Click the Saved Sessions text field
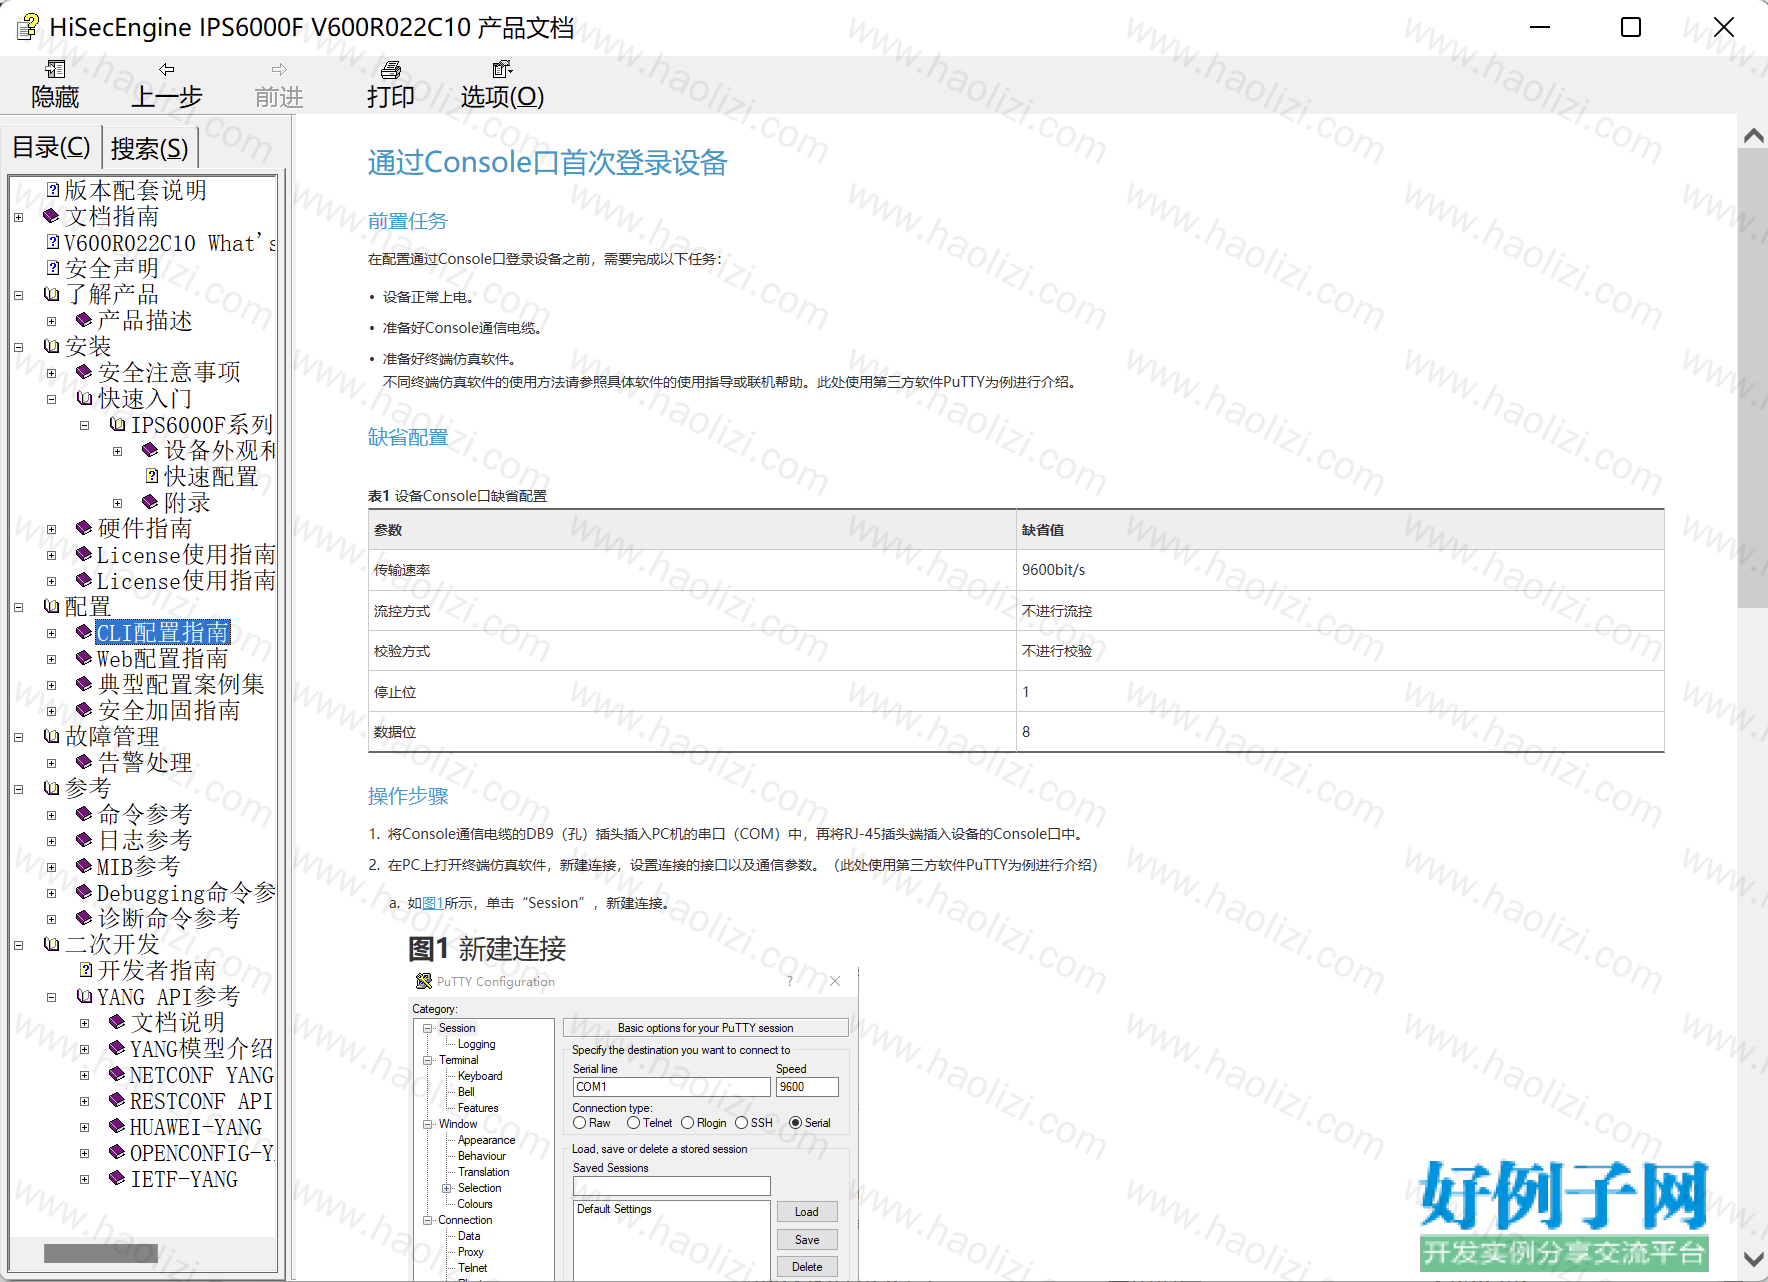Image resolution: width=1768 pixels, height=1282 pixels. [x=671, y=1186]
